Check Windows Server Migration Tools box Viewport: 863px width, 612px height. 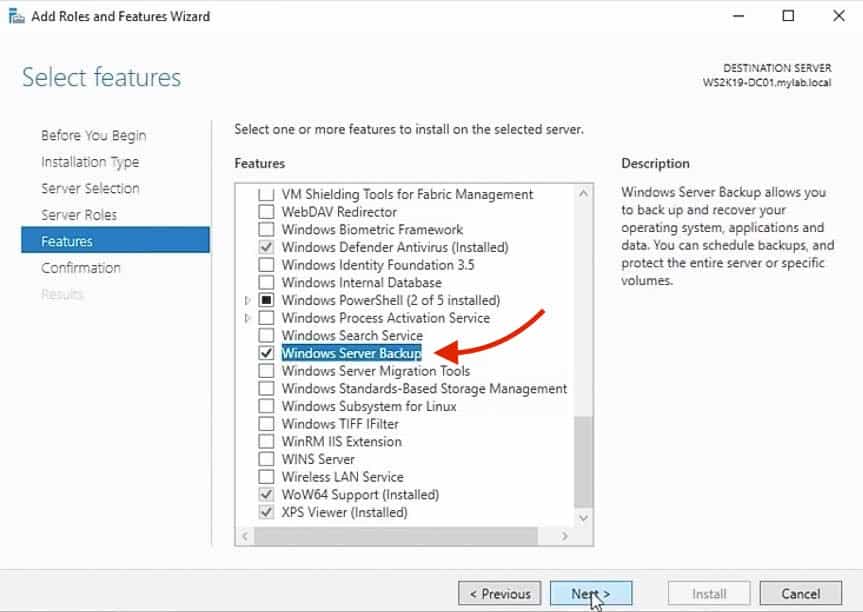point(266,370)
